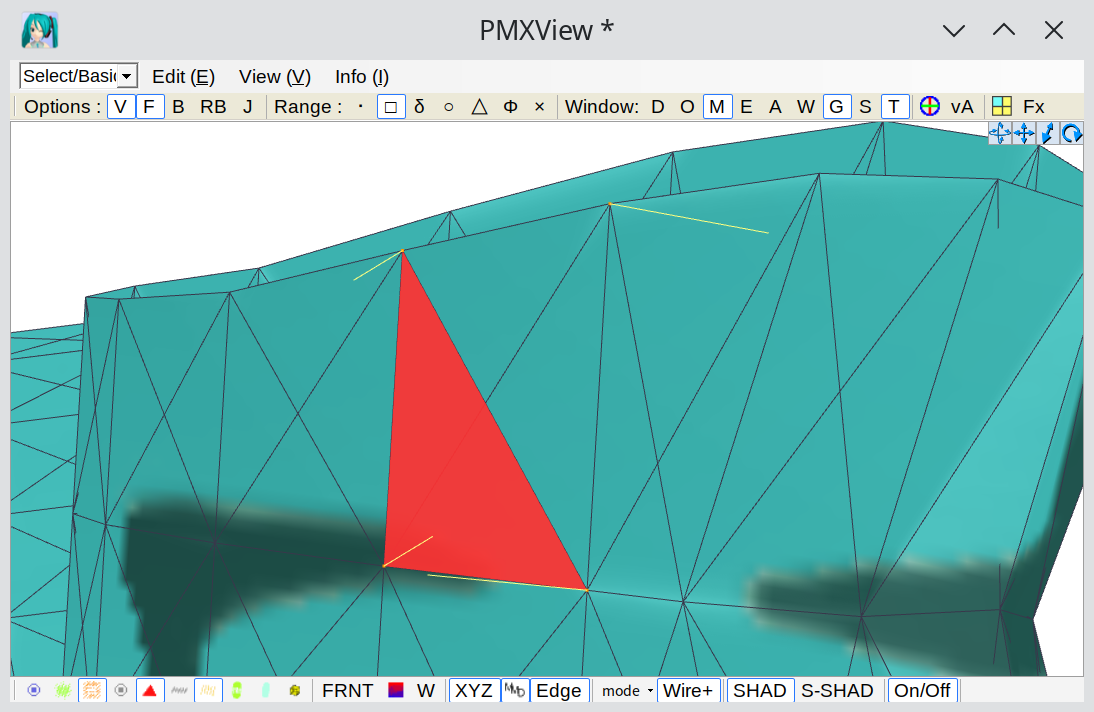Screen dimensions: 1094x712
Task: Open the View (V) menu
Action: click(275, 77)
